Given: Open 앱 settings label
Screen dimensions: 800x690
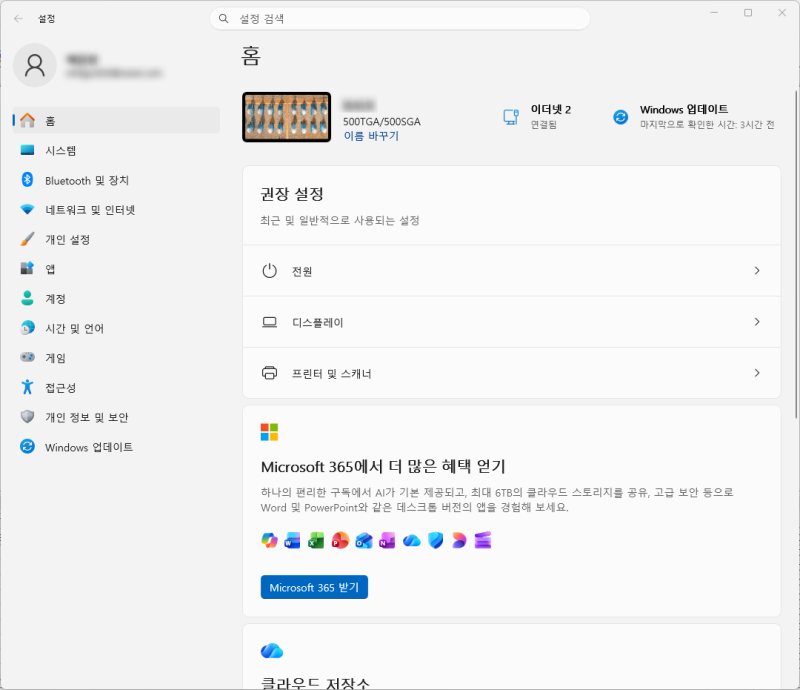Looking at the screenshot, I should coord(50,269).
